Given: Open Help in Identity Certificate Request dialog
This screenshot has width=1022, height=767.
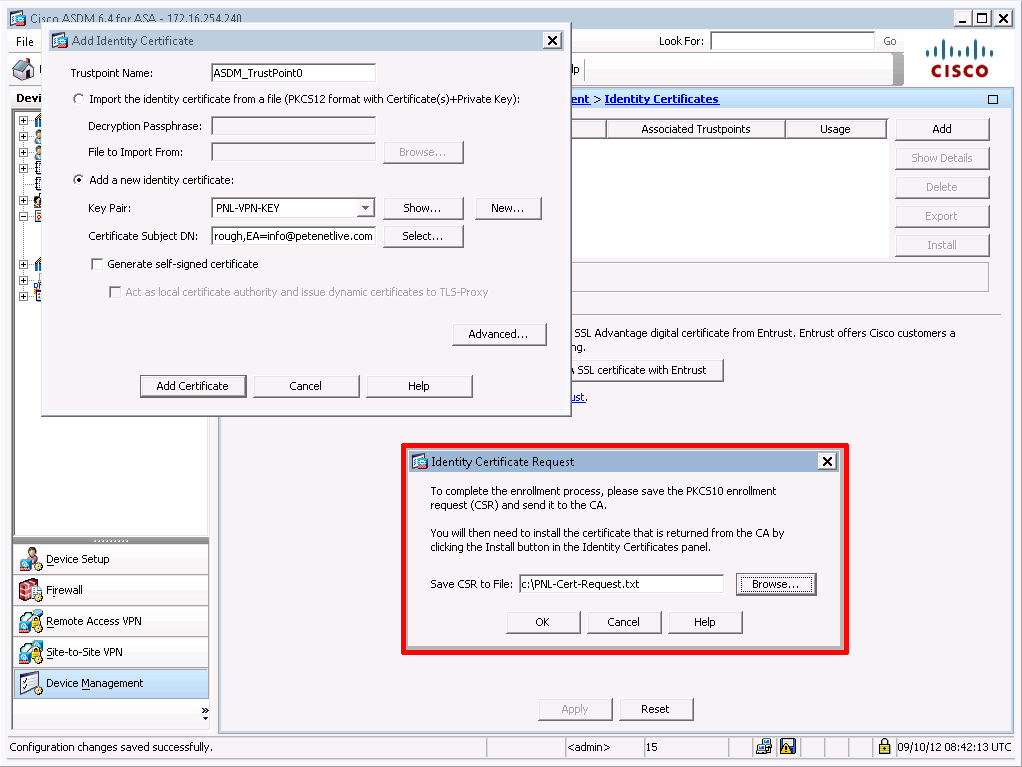Looking at the screenshot, I should click(705, 622).
